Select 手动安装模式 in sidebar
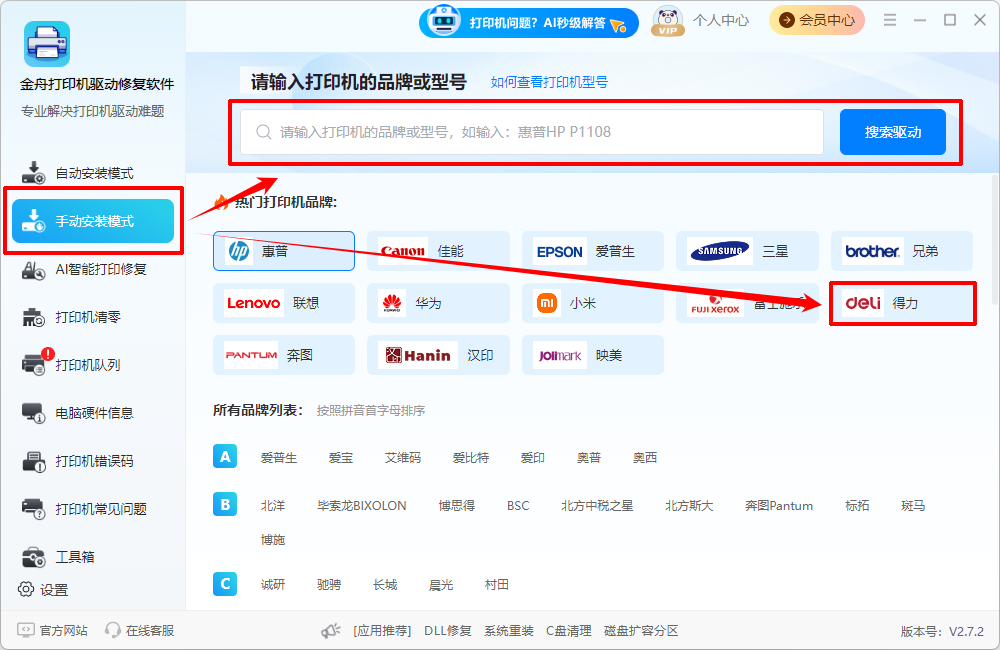Screen dimensions: 1000x650 tap(92, 221)
